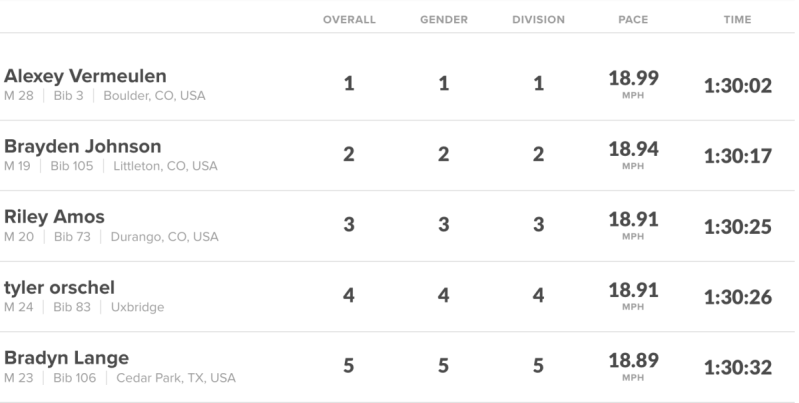Click finish time 1:30:02
This screenshot has width=799, height=403.
coord(737,86)
